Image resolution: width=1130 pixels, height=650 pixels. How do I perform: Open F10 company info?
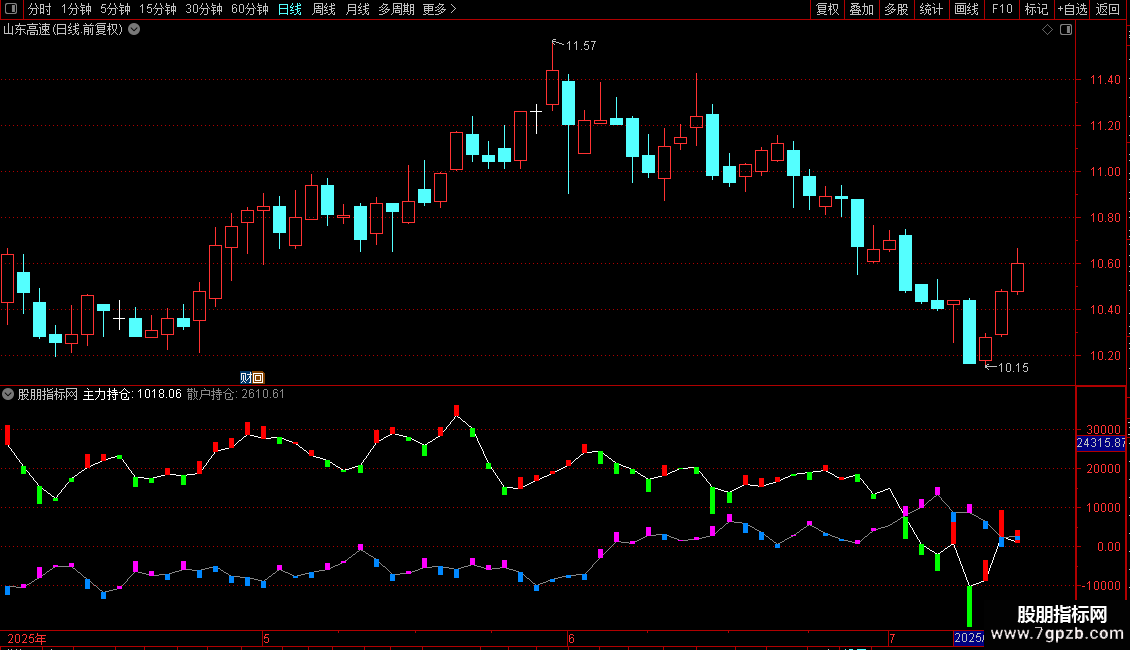(x=1002, y=9)
